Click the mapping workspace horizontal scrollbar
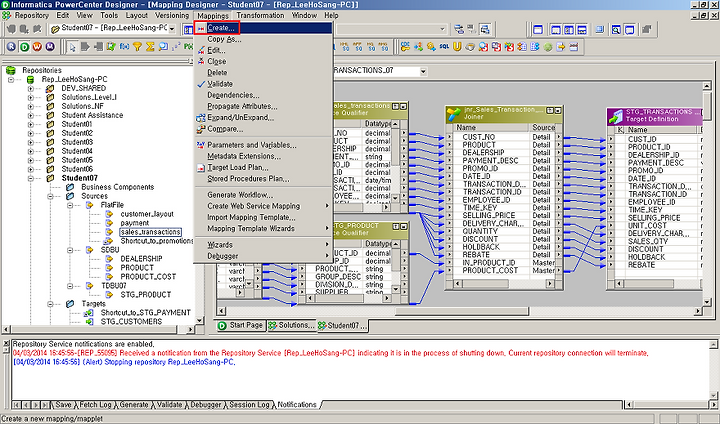720x424 pixels. [460, 311]
